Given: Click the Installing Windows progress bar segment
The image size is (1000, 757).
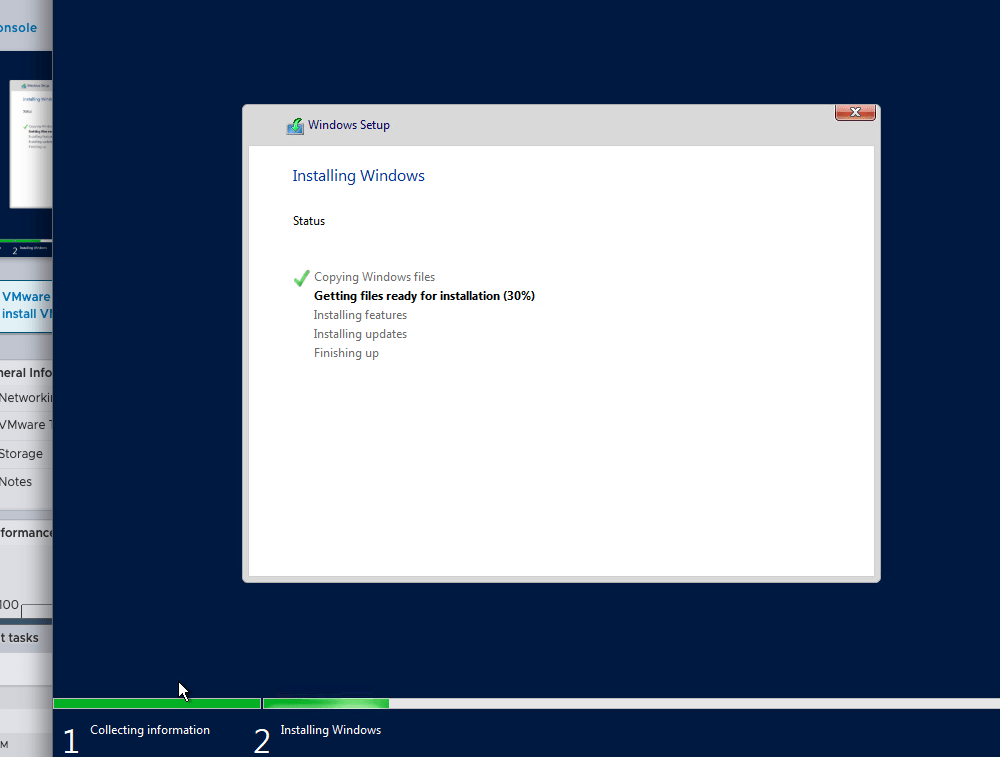Looking at the screenshot, I should [325, 704].
